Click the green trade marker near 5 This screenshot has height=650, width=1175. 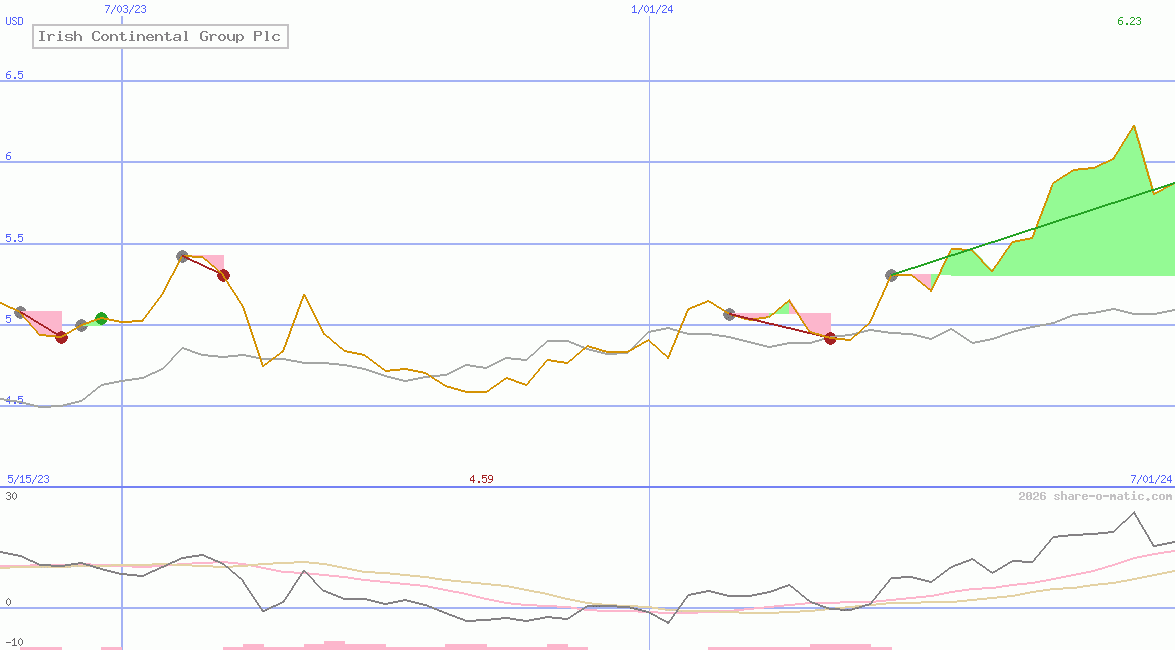click(102, 319)
